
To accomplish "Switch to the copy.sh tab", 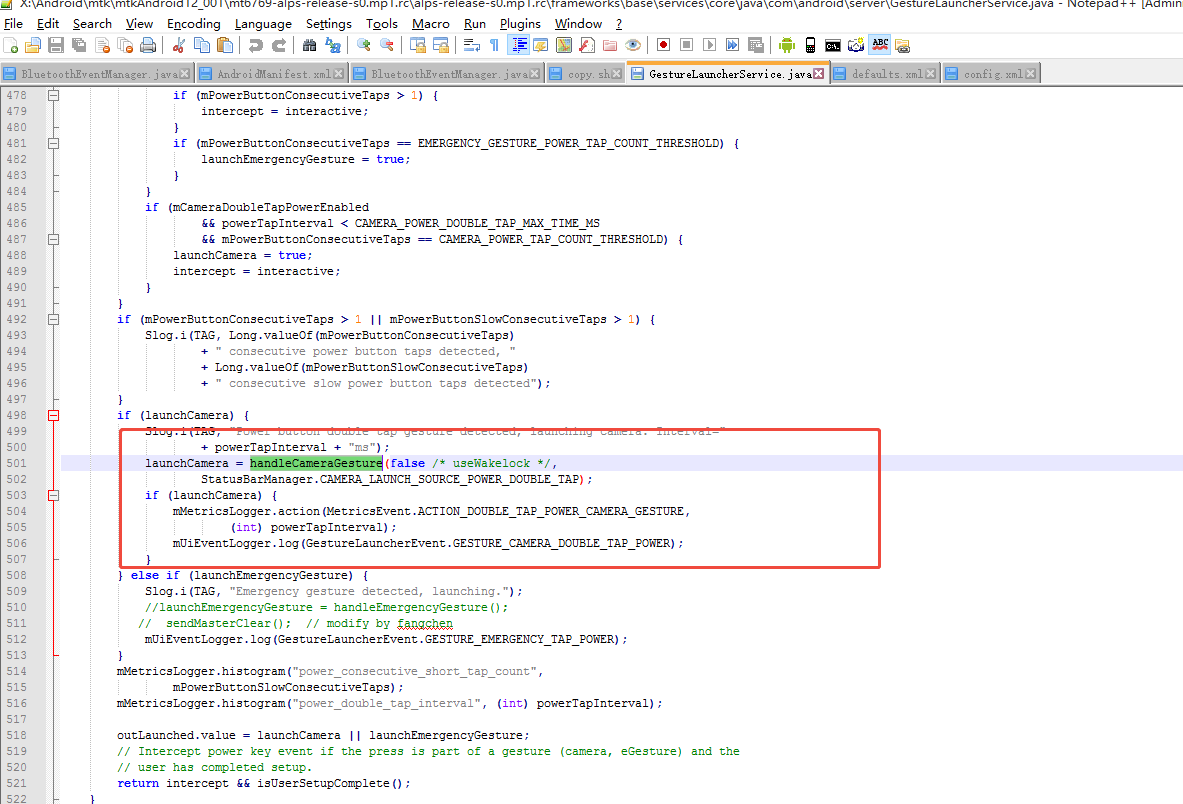I will click(x=585, y=74).
